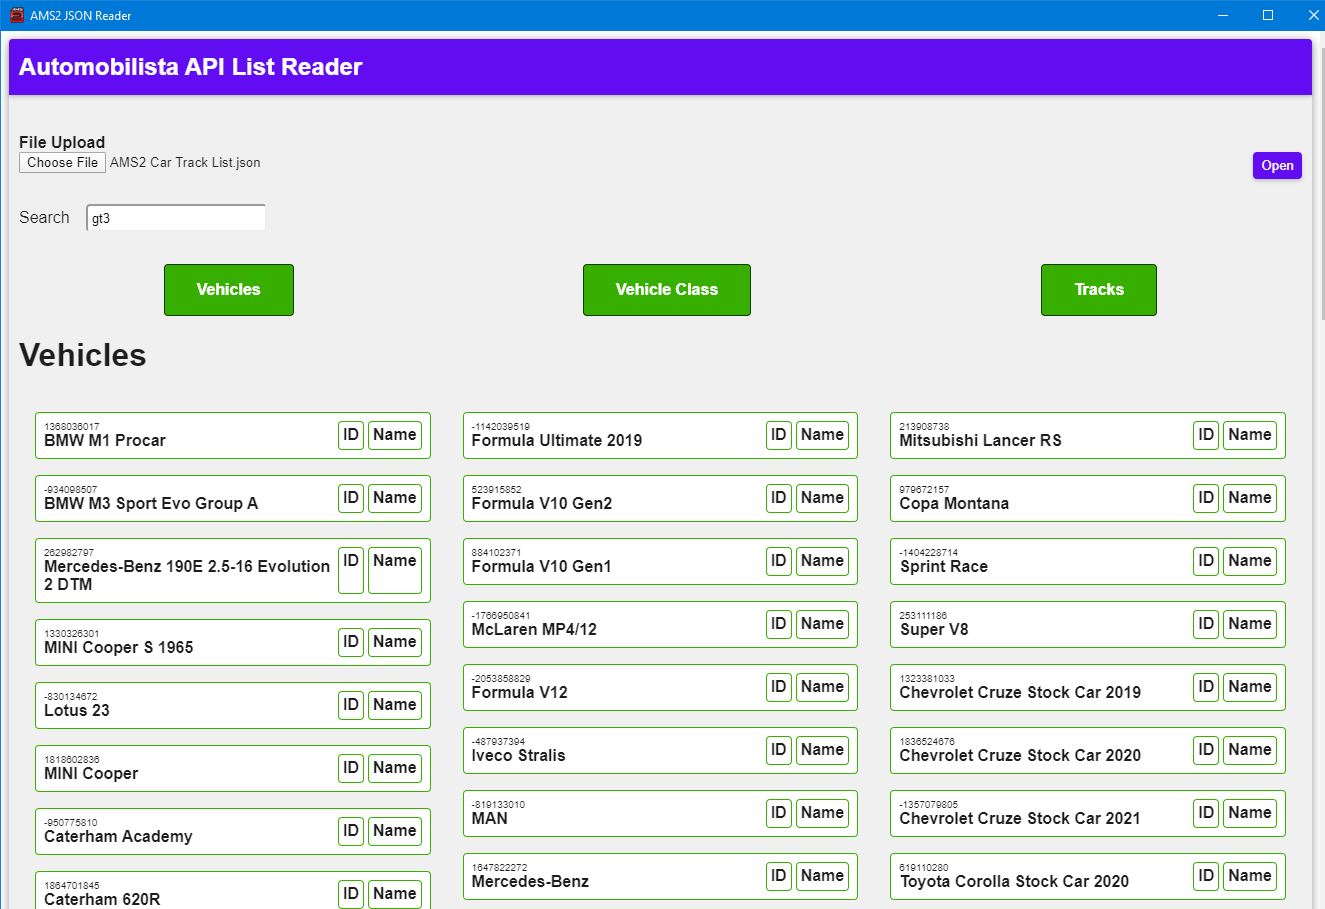Click ID button for Mitsubishi Lancer RS
The width and height of the screenshot is (1325, 909).
coord(1207,435)
